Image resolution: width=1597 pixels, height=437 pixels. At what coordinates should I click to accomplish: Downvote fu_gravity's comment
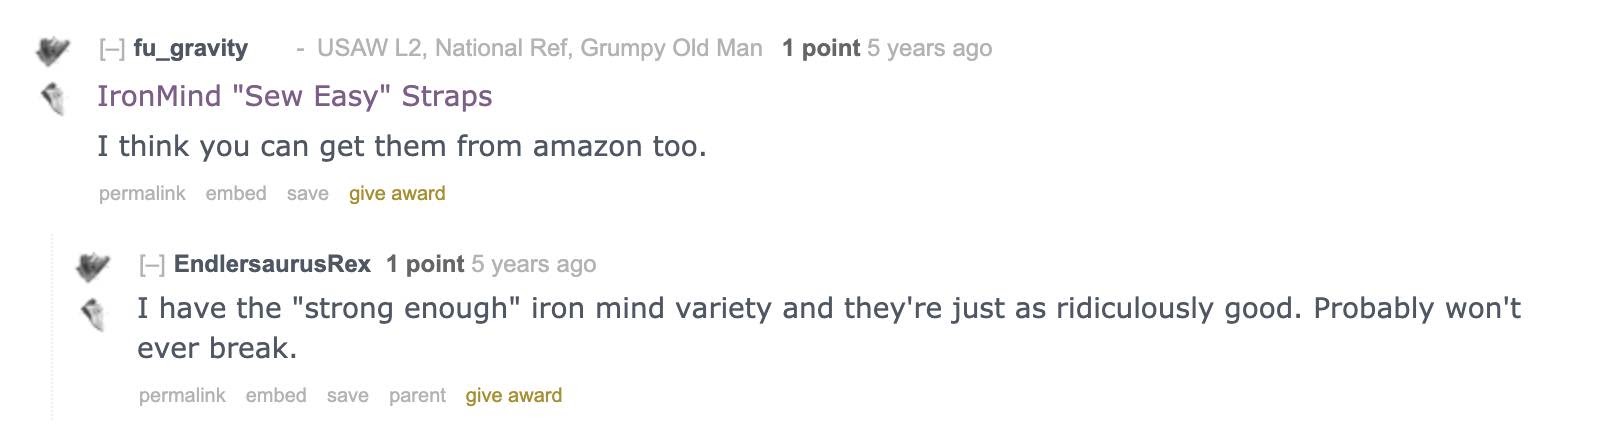52,99
